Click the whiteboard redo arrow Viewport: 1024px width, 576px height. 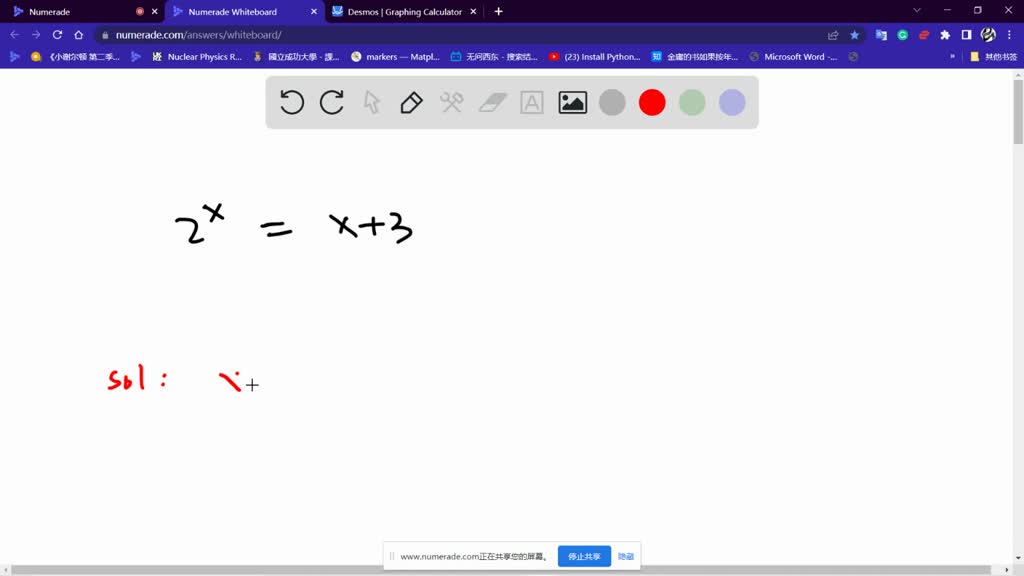332,103
